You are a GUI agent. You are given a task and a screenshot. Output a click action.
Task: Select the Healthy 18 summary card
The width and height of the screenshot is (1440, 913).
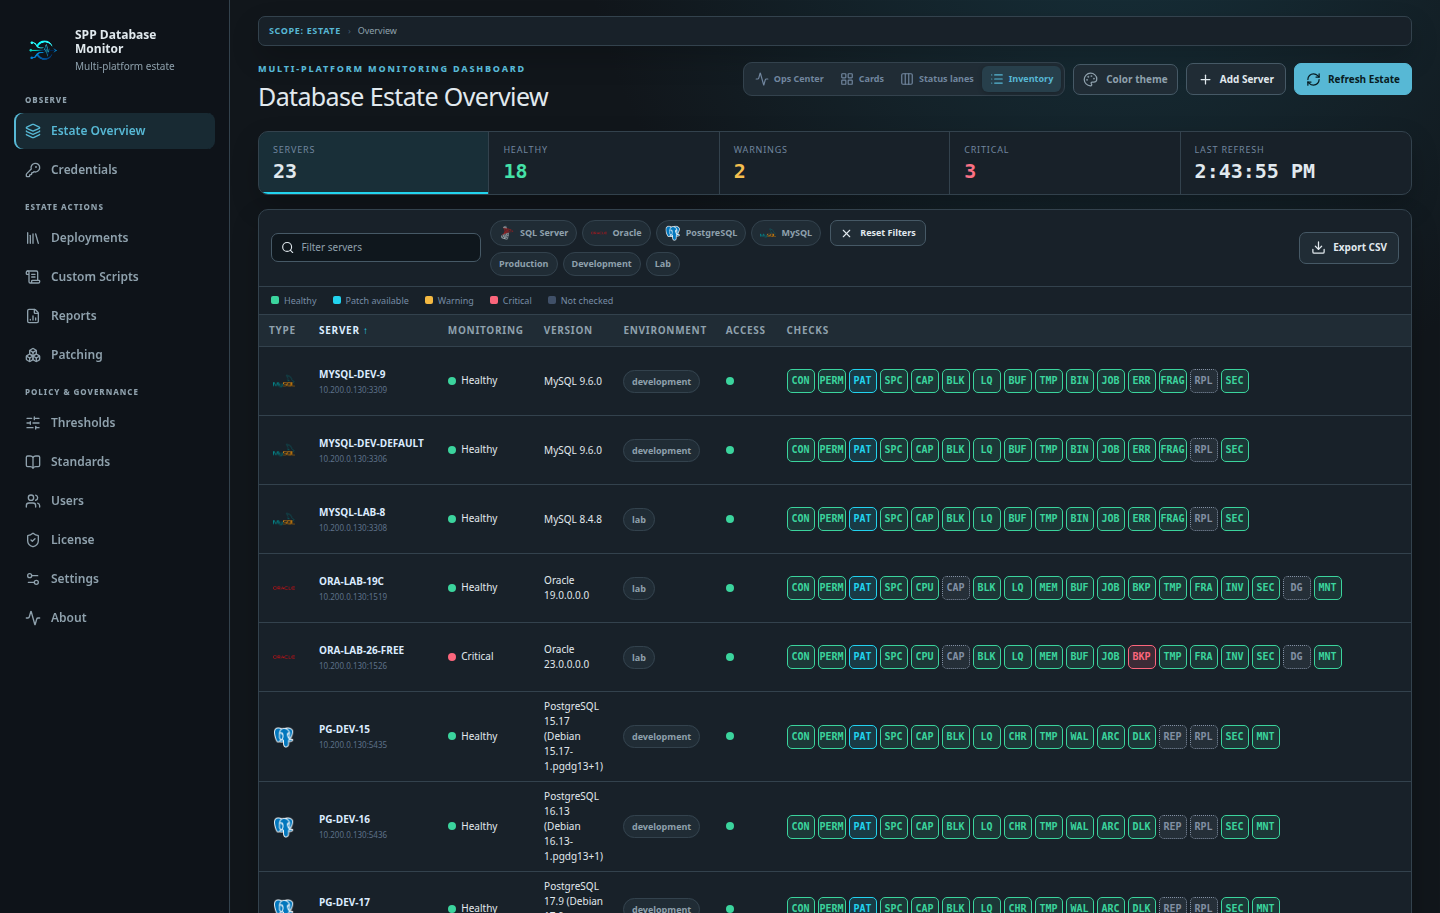coord(604,163)
